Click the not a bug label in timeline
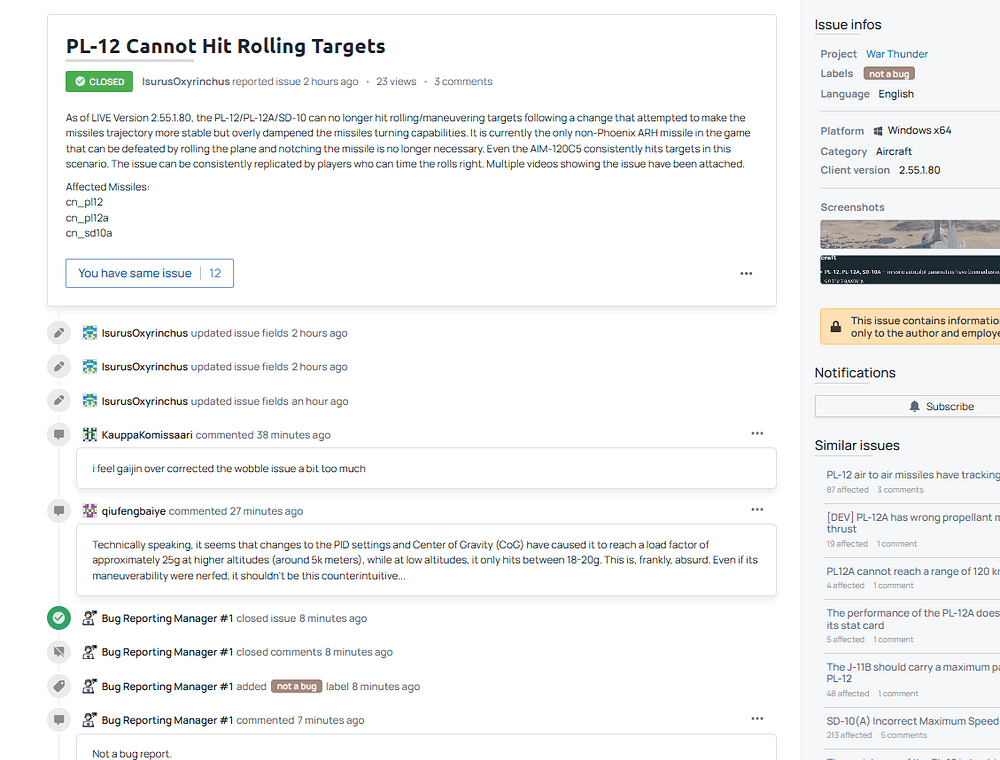Viewport: 1000px width, 760px height. [297, 686]
